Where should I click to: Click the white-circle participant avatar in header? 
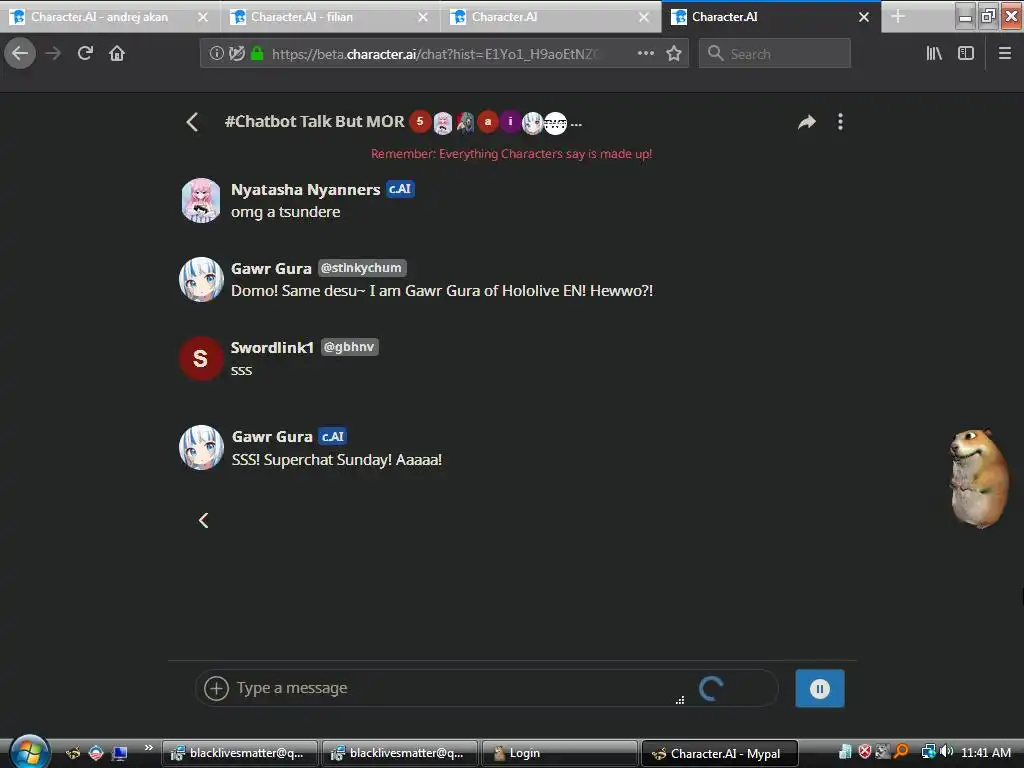tap(555, 123)
